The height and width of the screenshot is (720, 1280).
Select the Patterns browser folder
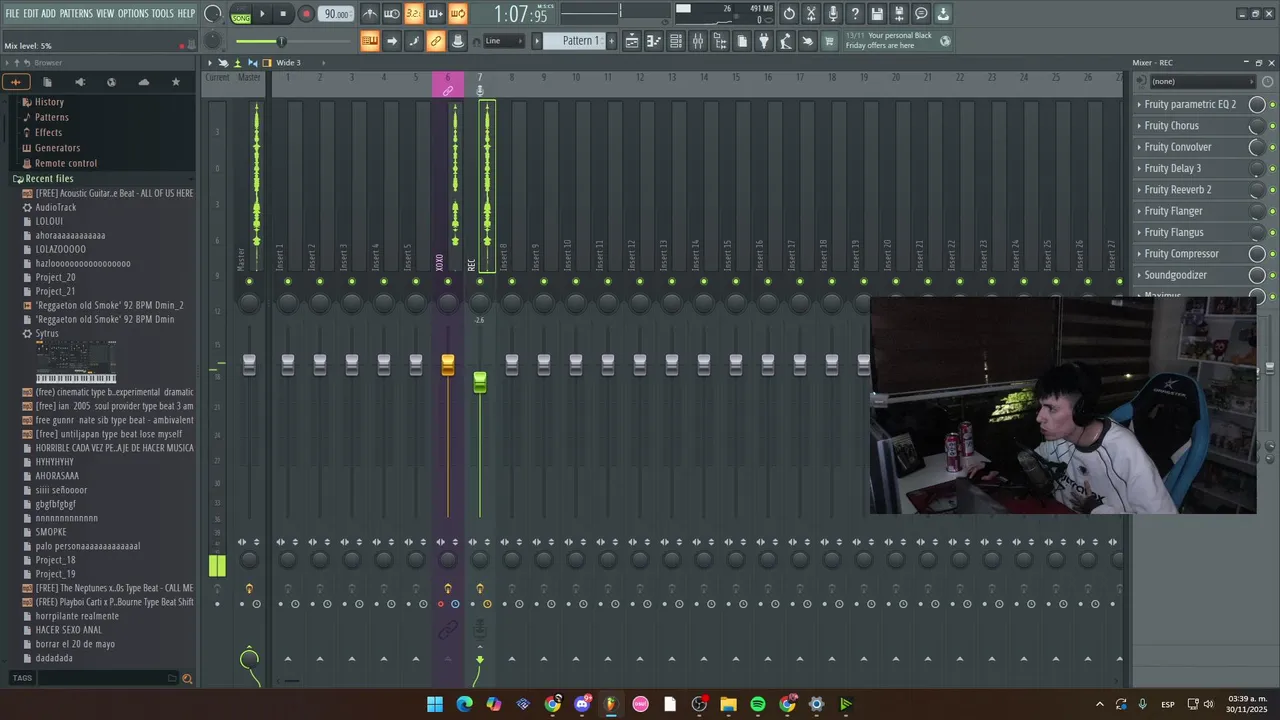click(52, 117)
